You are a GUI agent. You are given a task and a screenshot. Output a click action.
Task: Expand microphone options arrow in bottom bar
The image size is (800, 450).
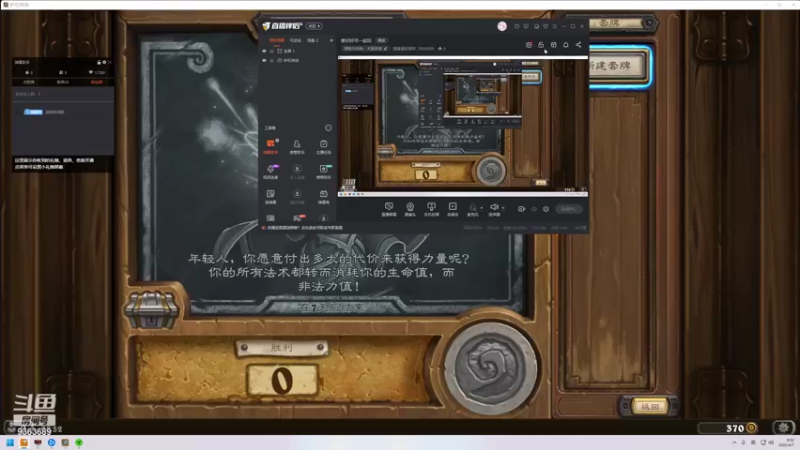[x=481, y=208]
